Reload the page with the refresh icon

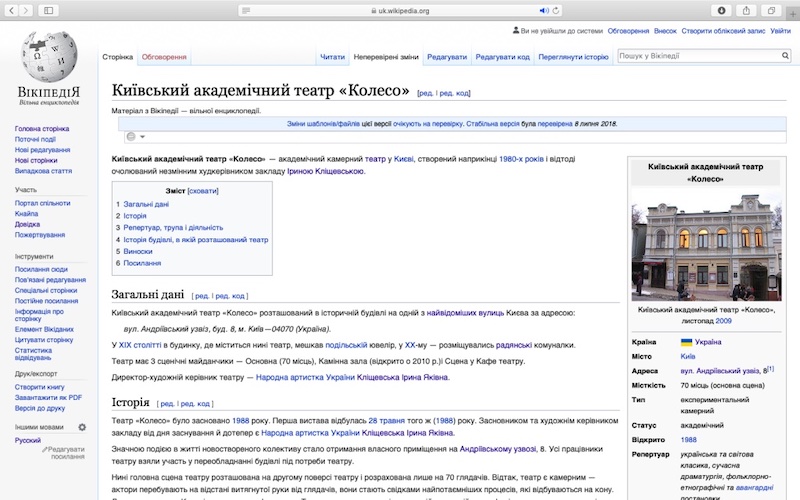pyautogui.click(x=556, y=10)
